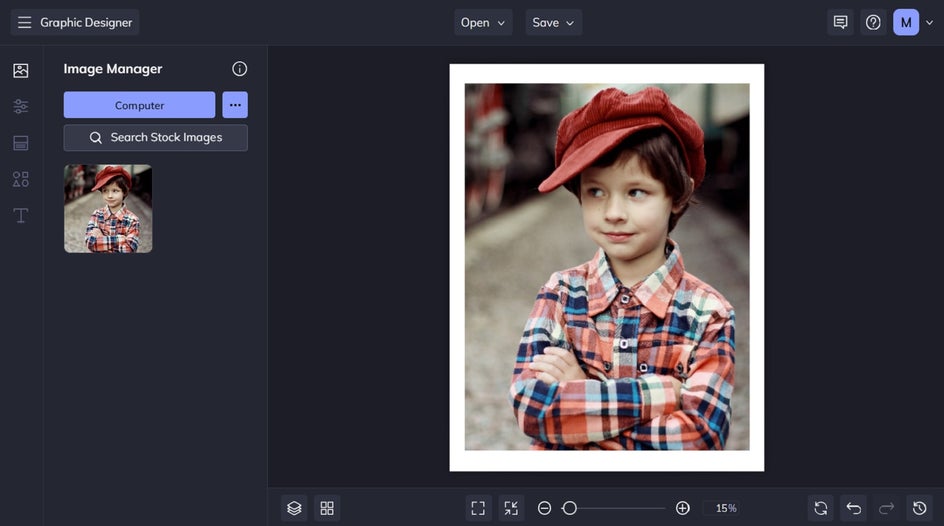Click the Computer upload button
The height and width of the screenshot is (526, 944).
click(x=139, y=105)
